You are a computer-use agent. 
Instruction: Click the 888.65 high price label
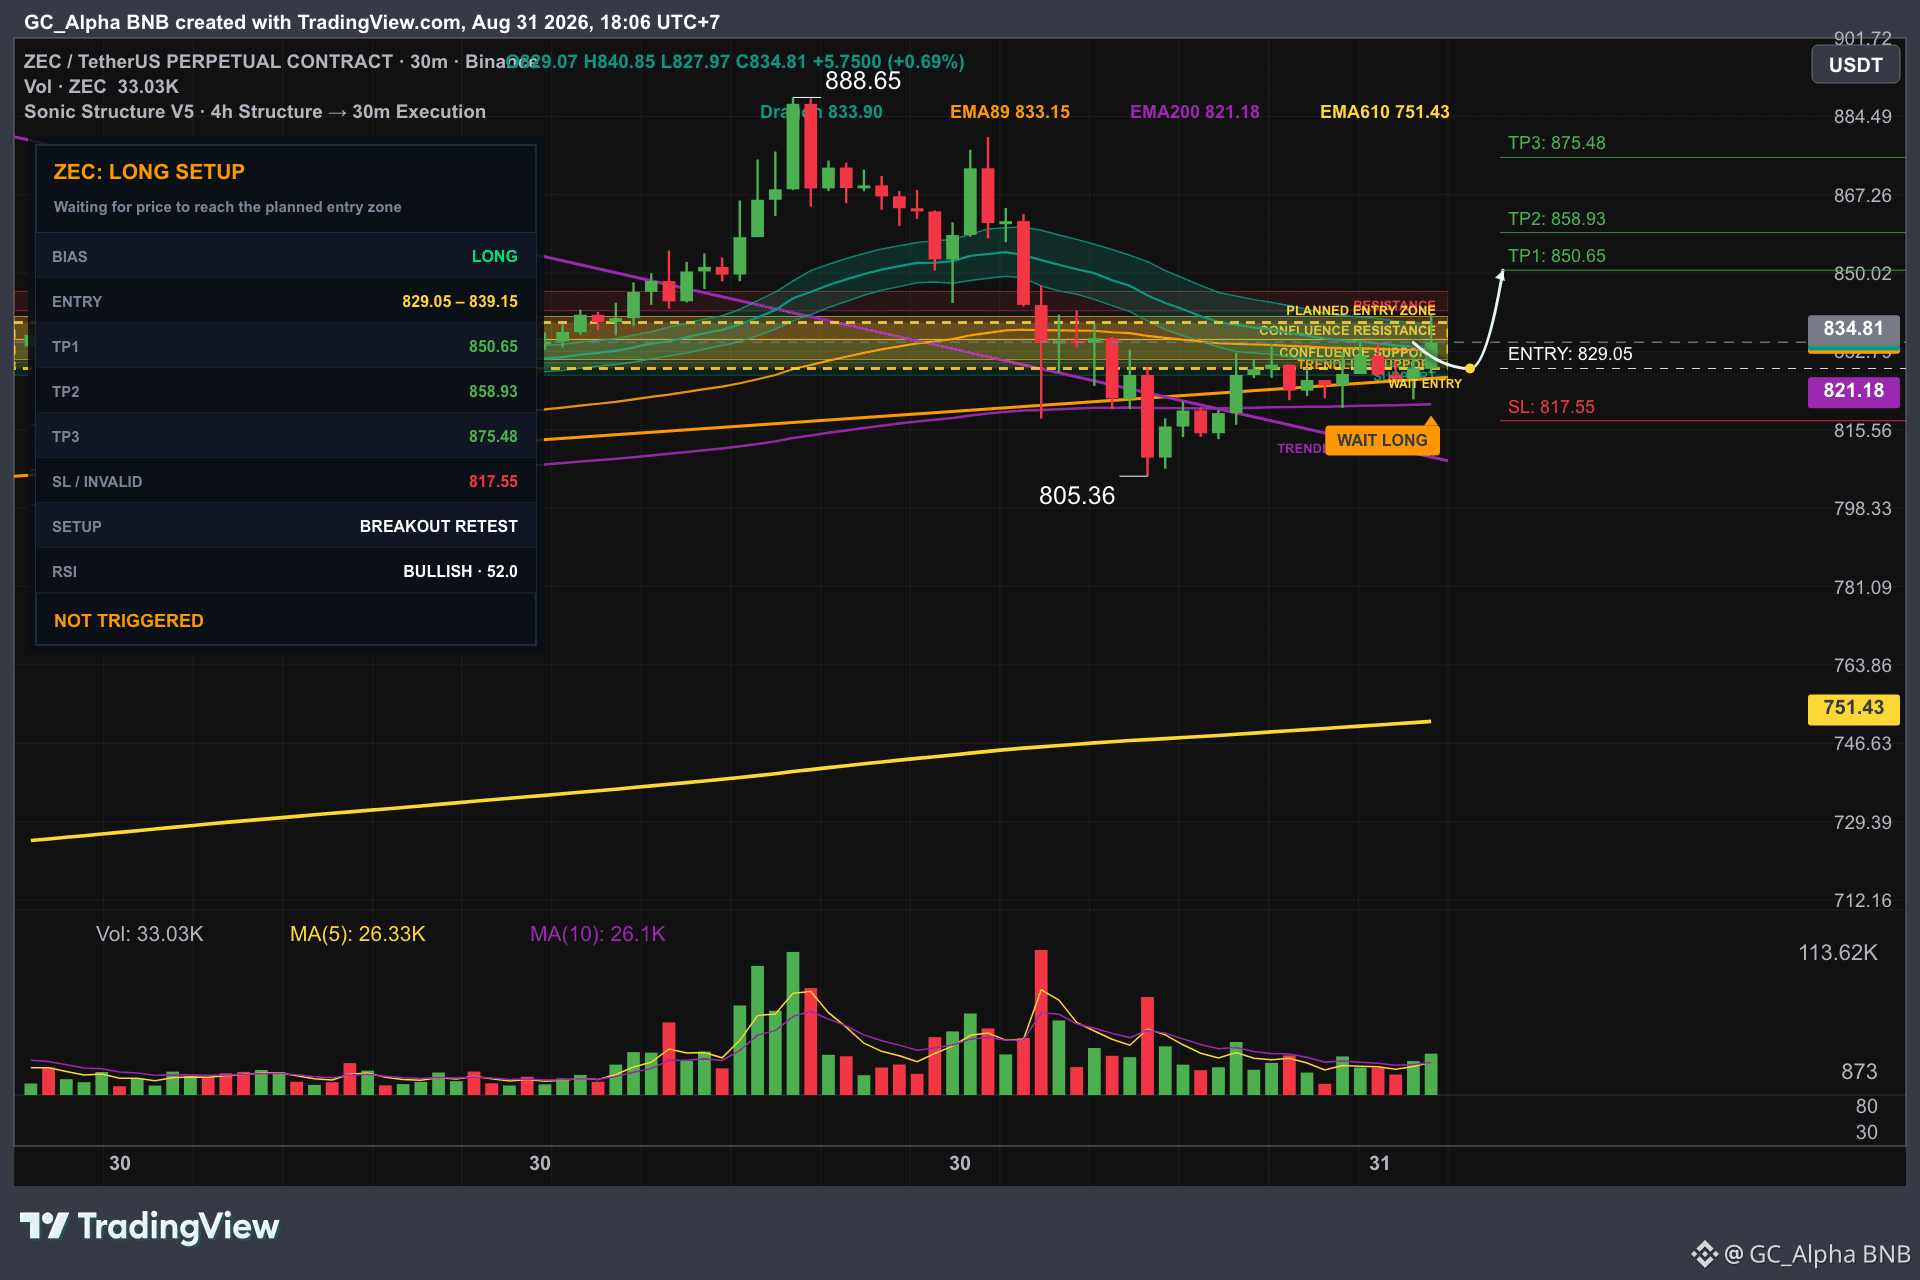tap(863, 81)
